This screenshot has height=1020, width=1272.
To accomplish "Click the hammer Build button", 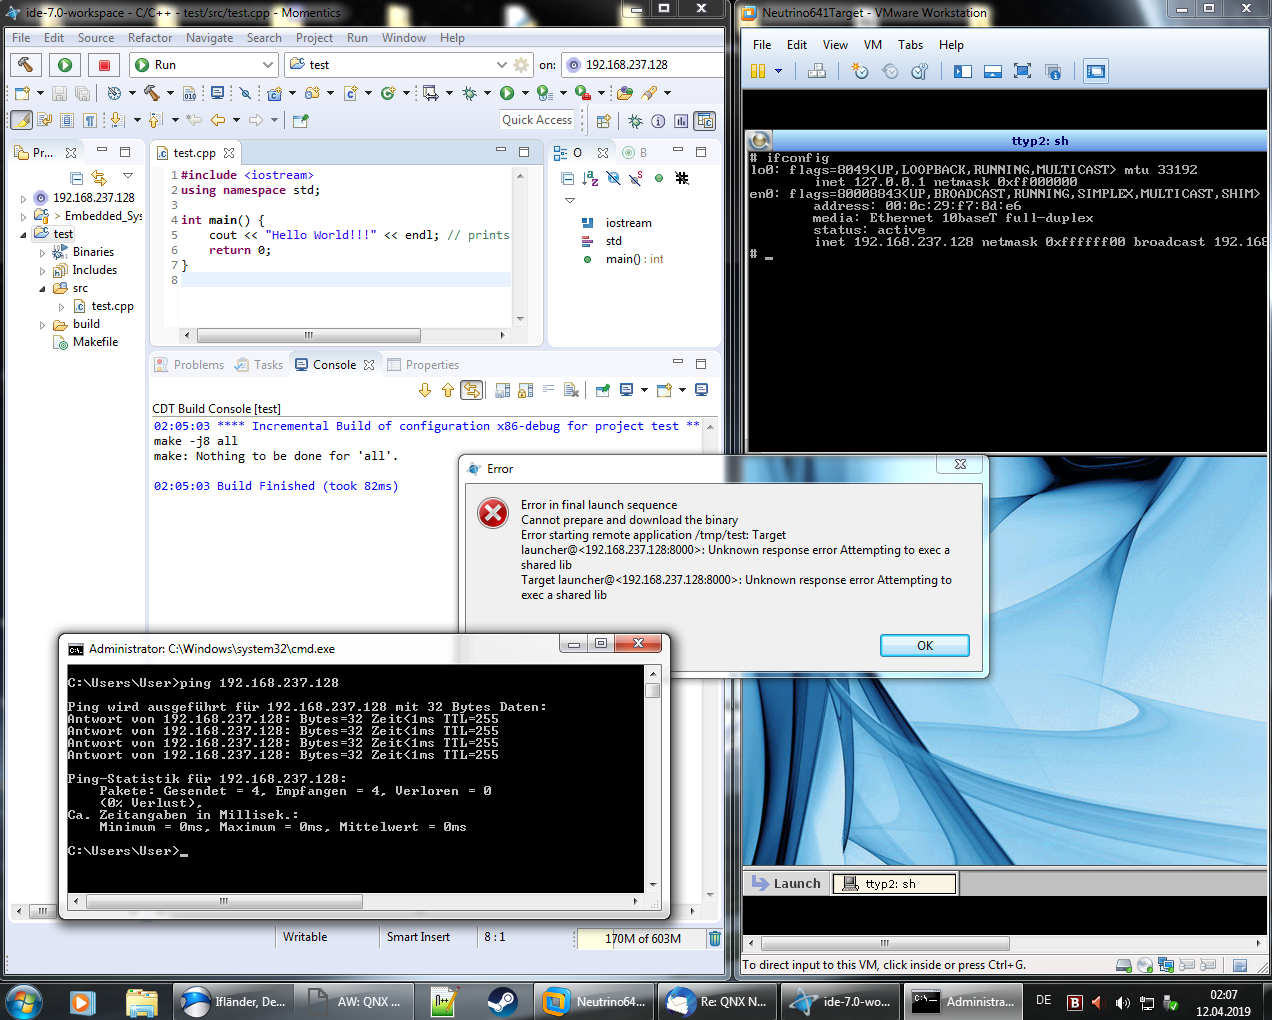I will point(26,65).
